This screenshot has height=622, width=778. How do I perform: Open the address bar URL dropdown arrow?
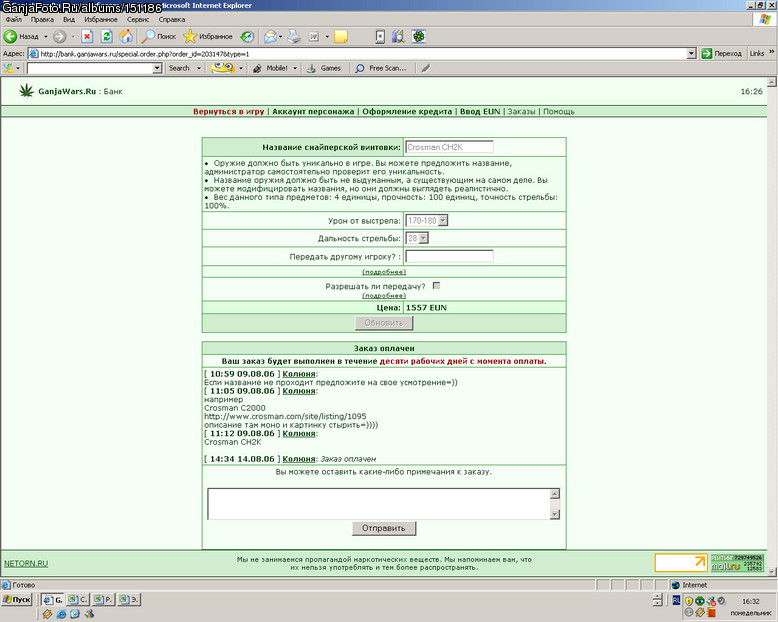pyautogui.click(x=691, y=54)
